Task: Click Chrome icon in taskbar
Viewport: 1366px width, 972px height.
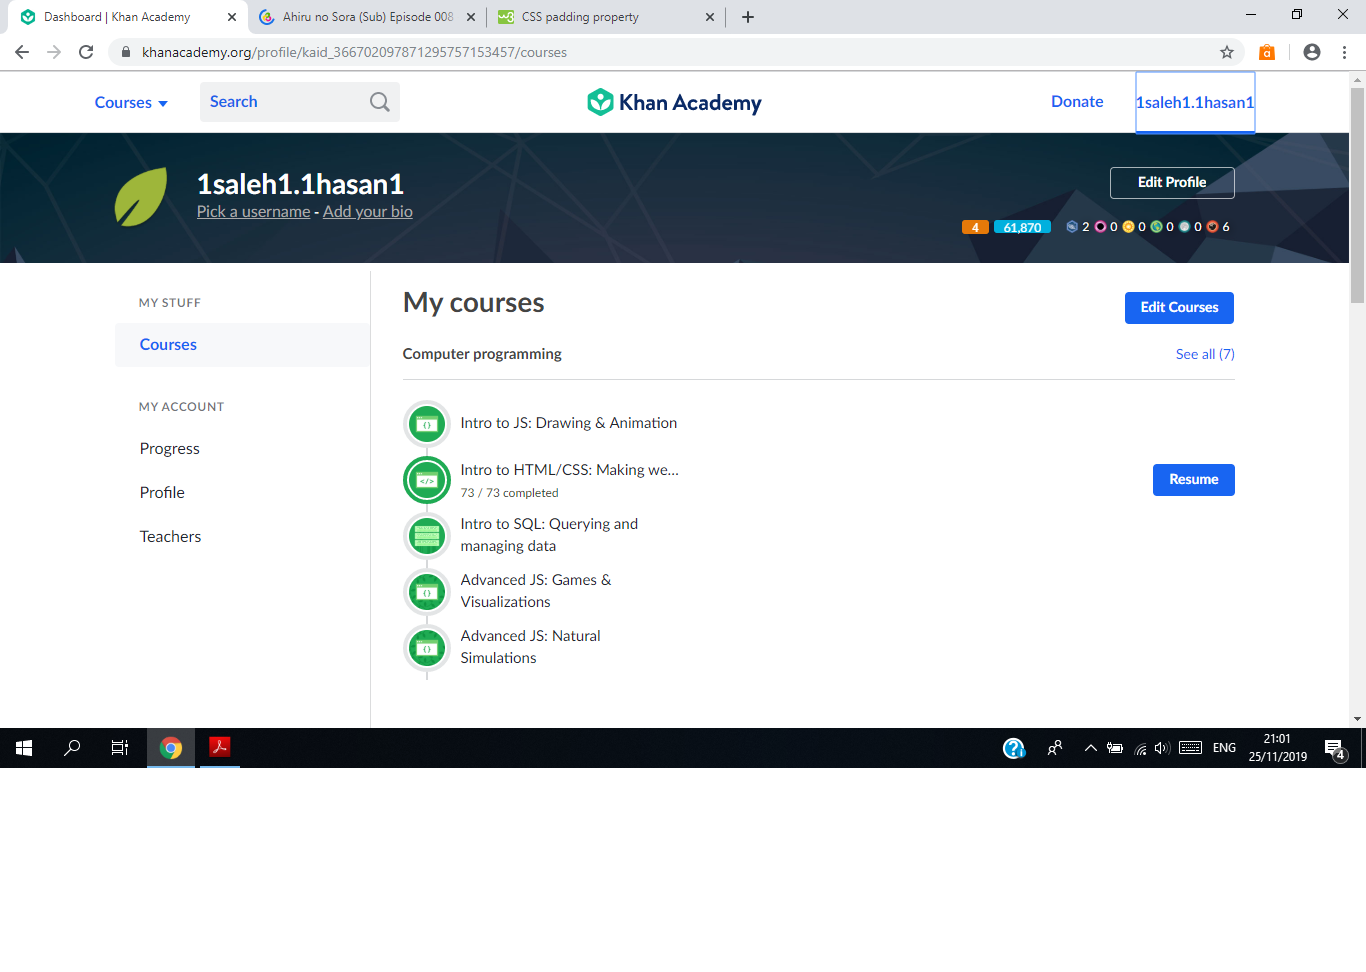Action: point(171,748)
